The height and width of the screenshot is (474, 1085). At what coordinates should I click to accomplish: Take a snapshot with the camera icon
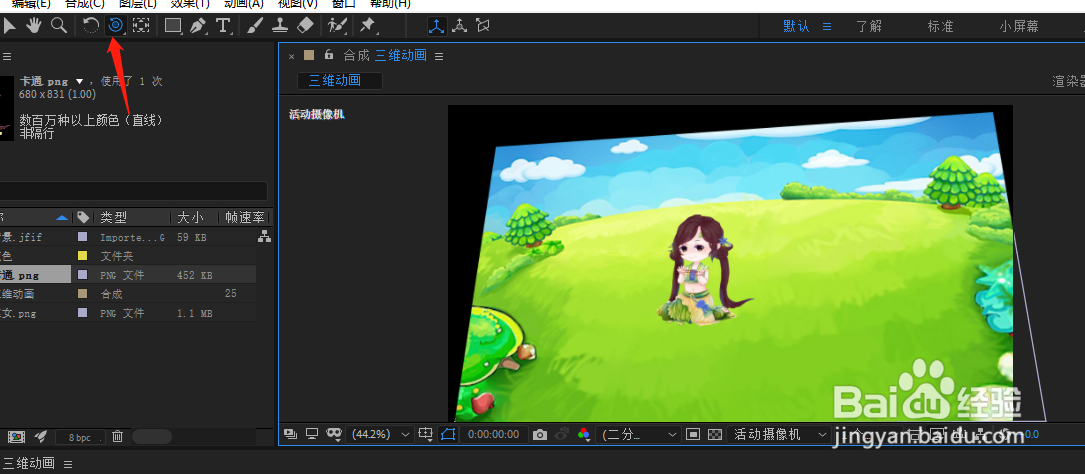[540, 435]
